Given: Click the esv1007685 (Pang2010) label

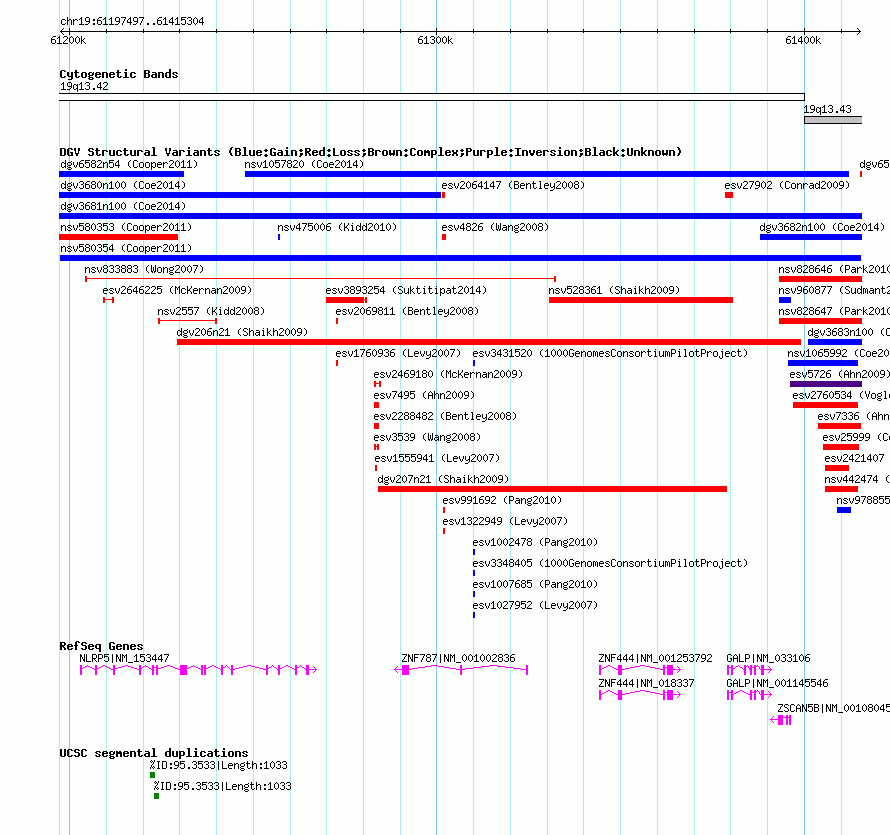Looking at the screenshot, I should pyautogui.click(x=535, y=585).
